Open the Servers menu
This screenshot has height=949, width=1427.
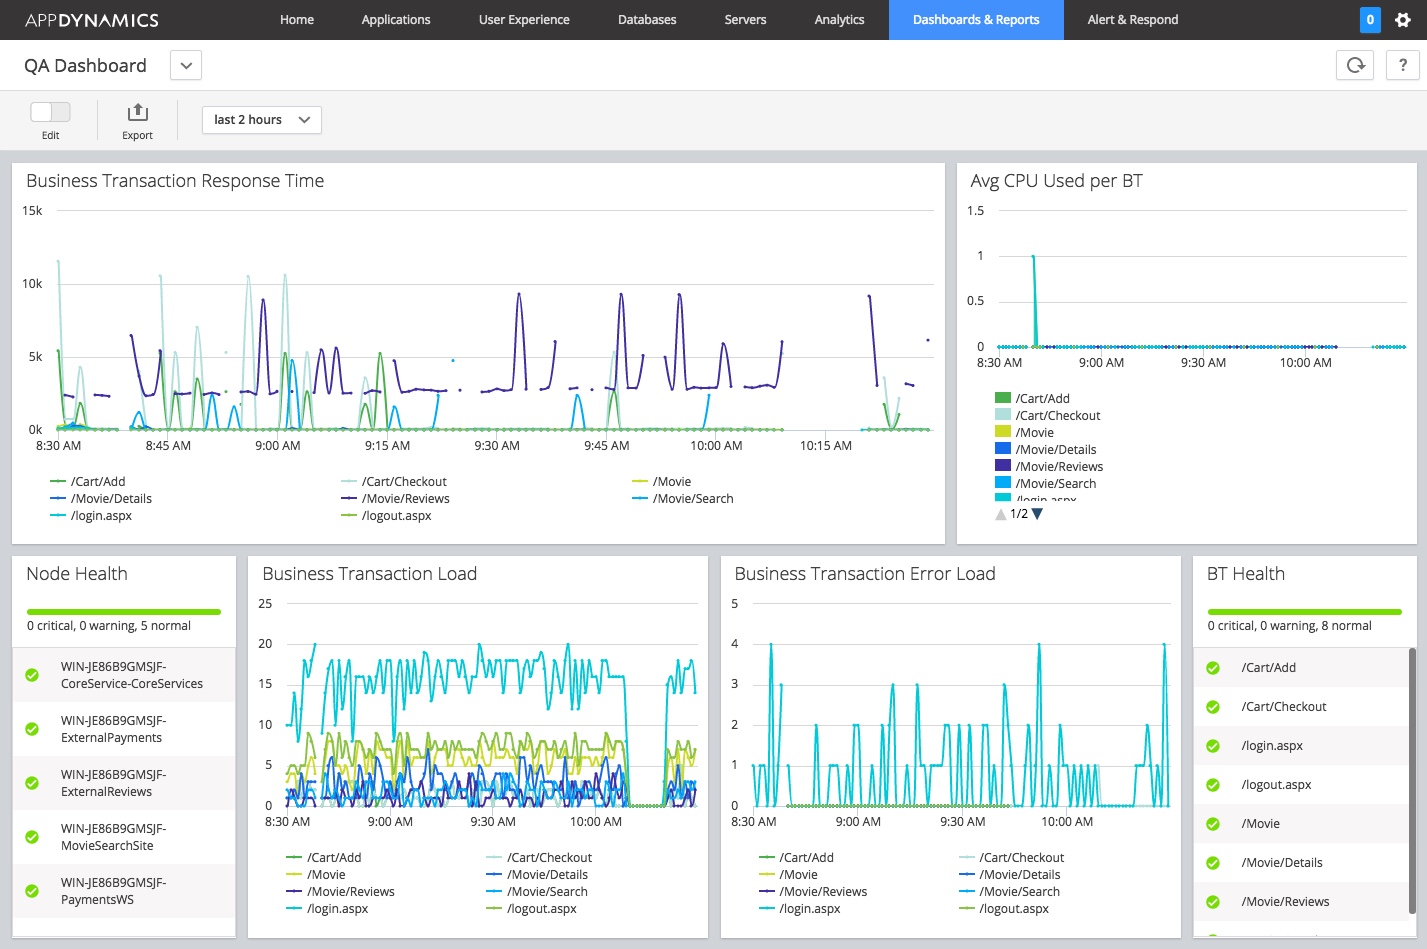click(745, 20)
